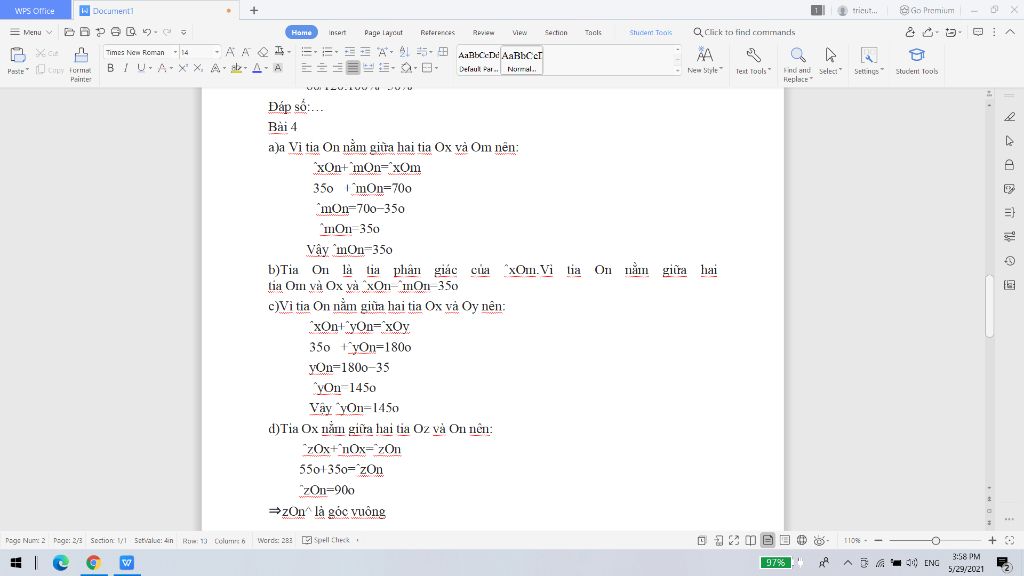Align text right
This screenshot has height=576, width=1024.
[x=337, y=68]
